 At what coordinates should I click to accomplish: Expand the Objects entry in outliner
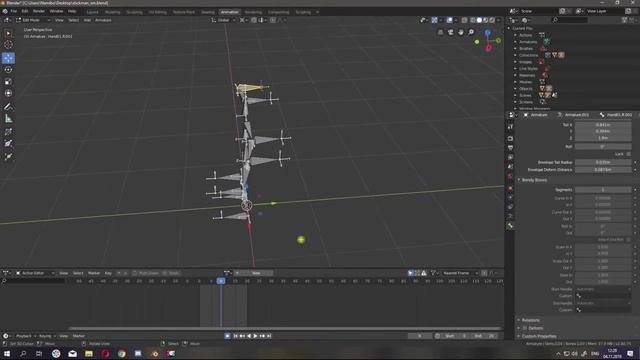(516, 89)
